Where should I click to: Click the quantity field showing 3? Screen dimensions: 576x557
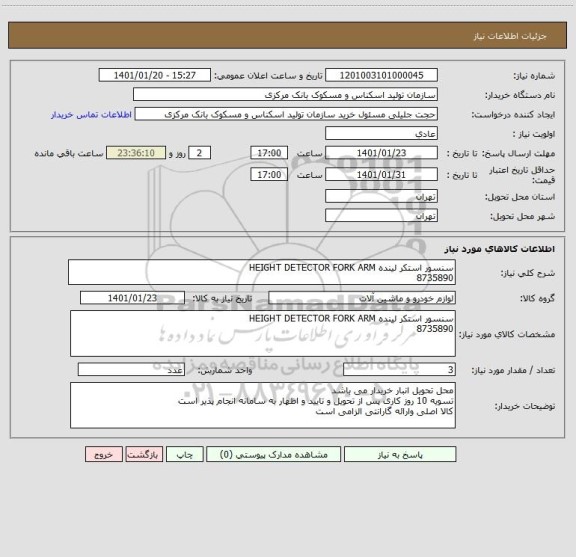click(399, 370)
